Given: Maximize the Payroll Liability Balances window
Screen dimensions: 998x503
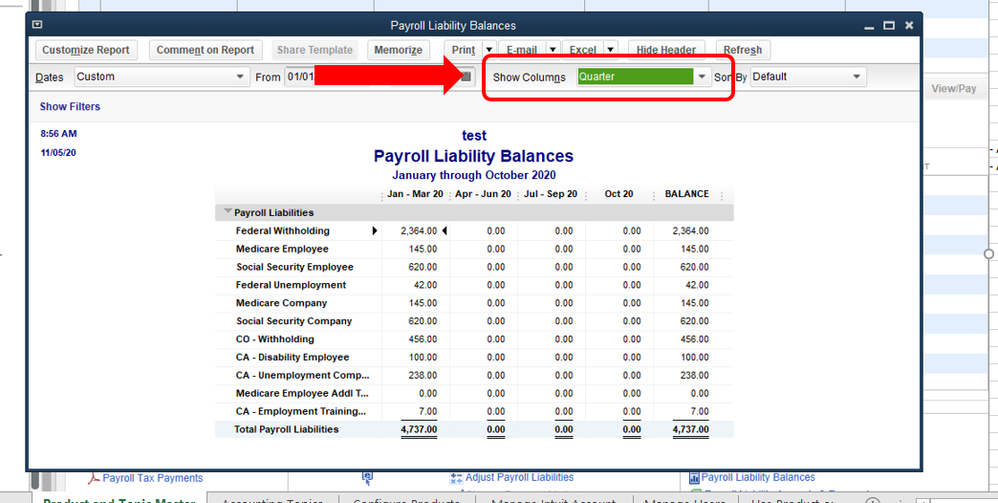Looking at the screenshot, I should (887, 25).
